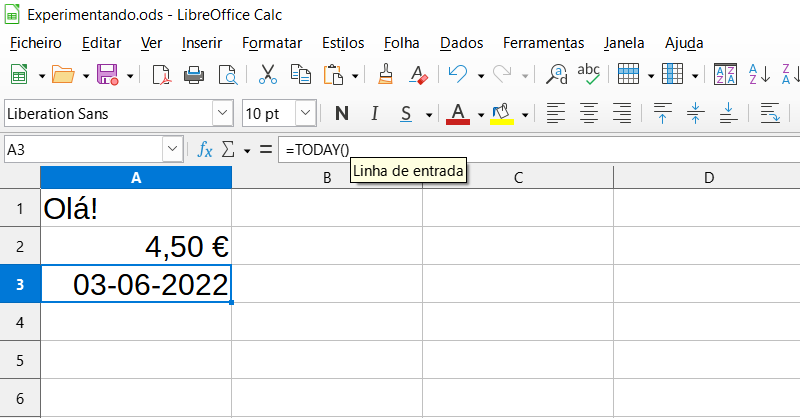The width and height of the screenshot is (800, 418).
Task: Click the Redo arrow icon
Action: (x=502, y=75)
